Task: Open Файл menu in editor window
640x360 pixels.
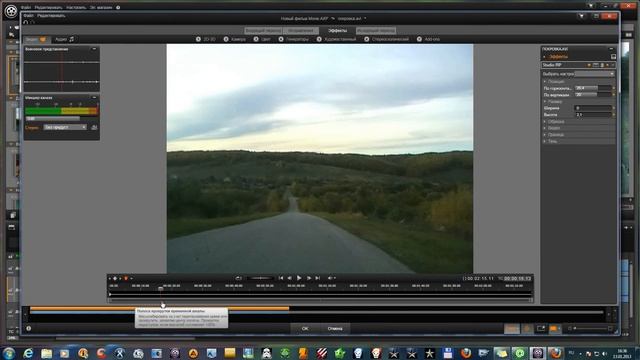Action: 28,16
